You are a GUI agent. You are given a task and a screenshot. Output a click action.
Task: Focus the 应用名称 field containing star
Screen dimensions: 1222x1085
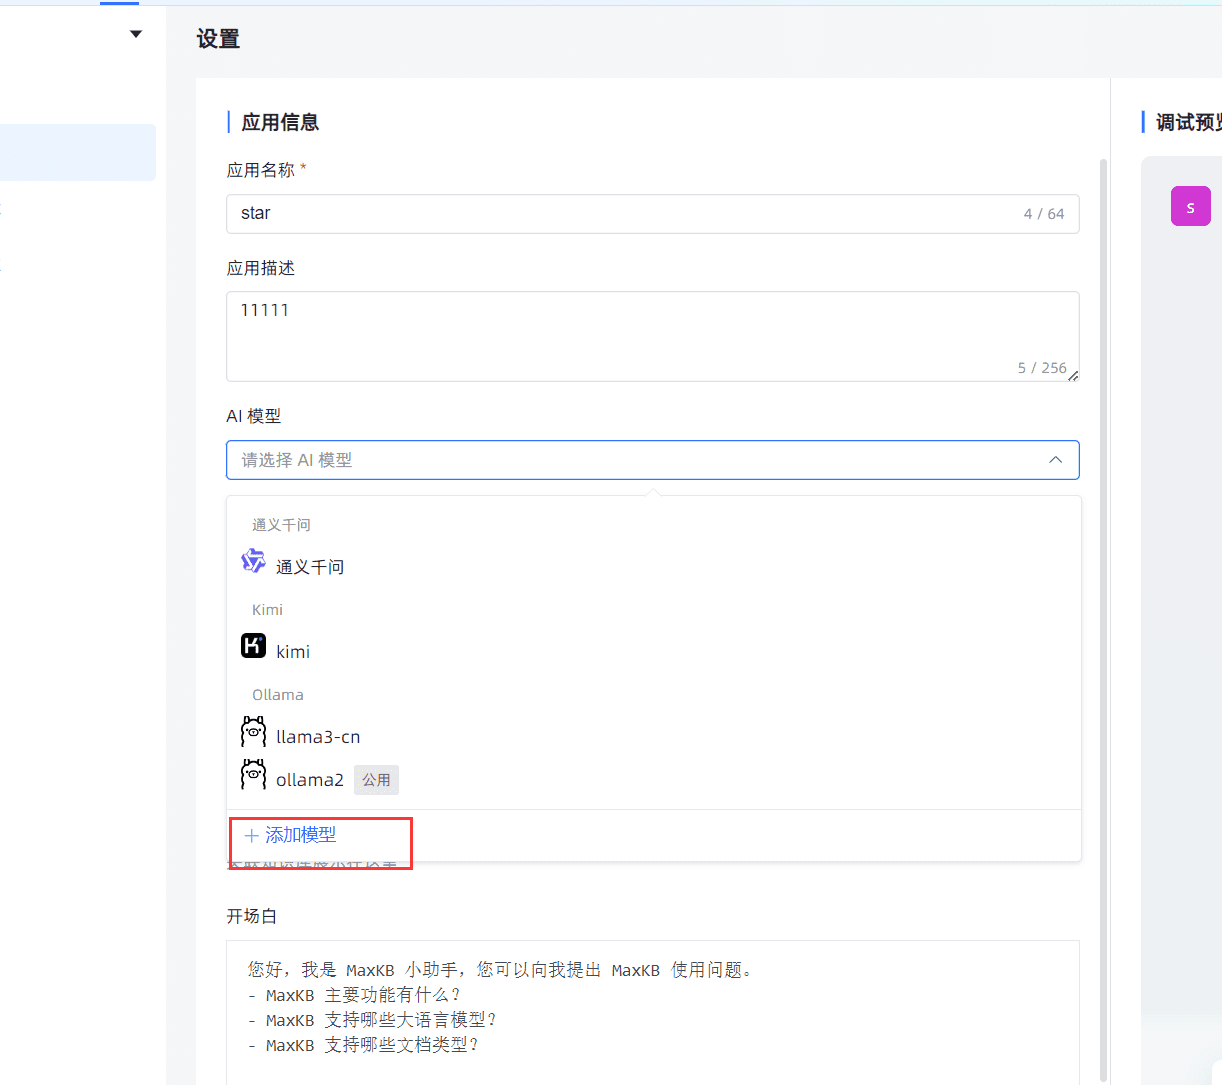pyautogui.click(x=620, y=214)
